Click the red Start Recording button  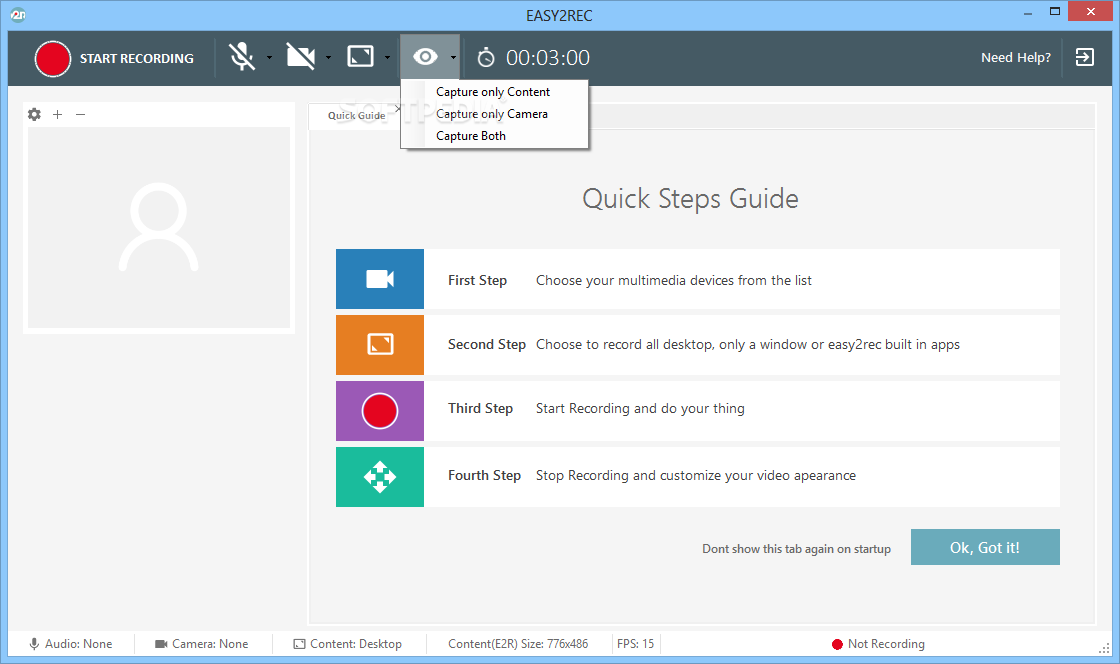coord(53,59)
